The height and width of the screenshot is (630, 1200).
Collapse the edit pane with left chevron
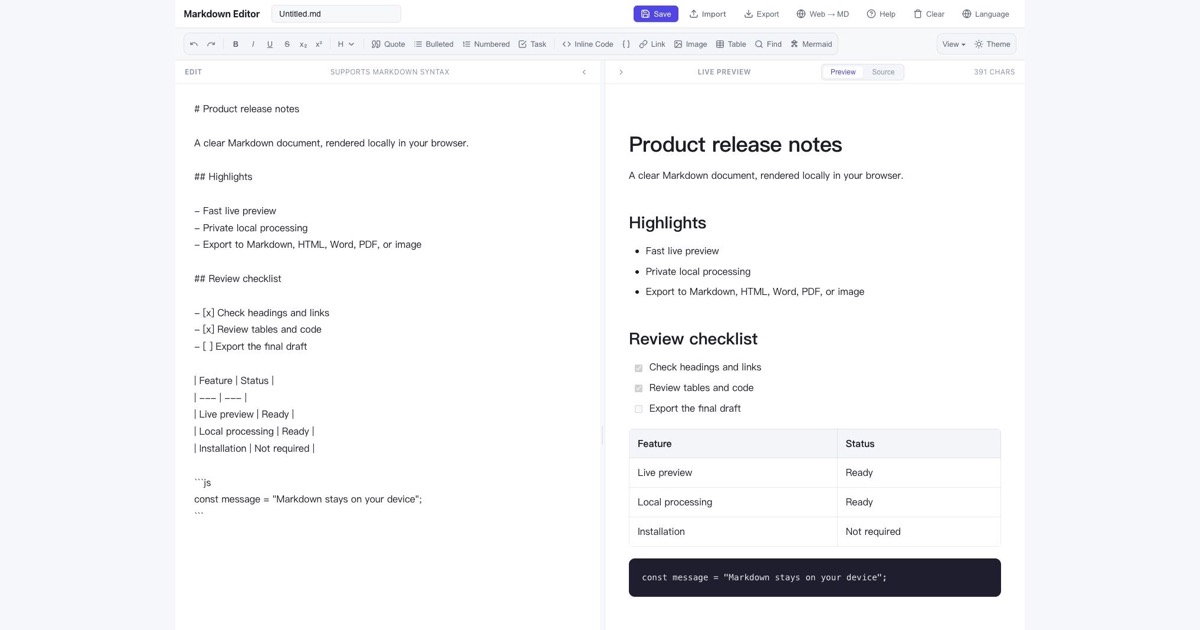click(x=584, y=72)
